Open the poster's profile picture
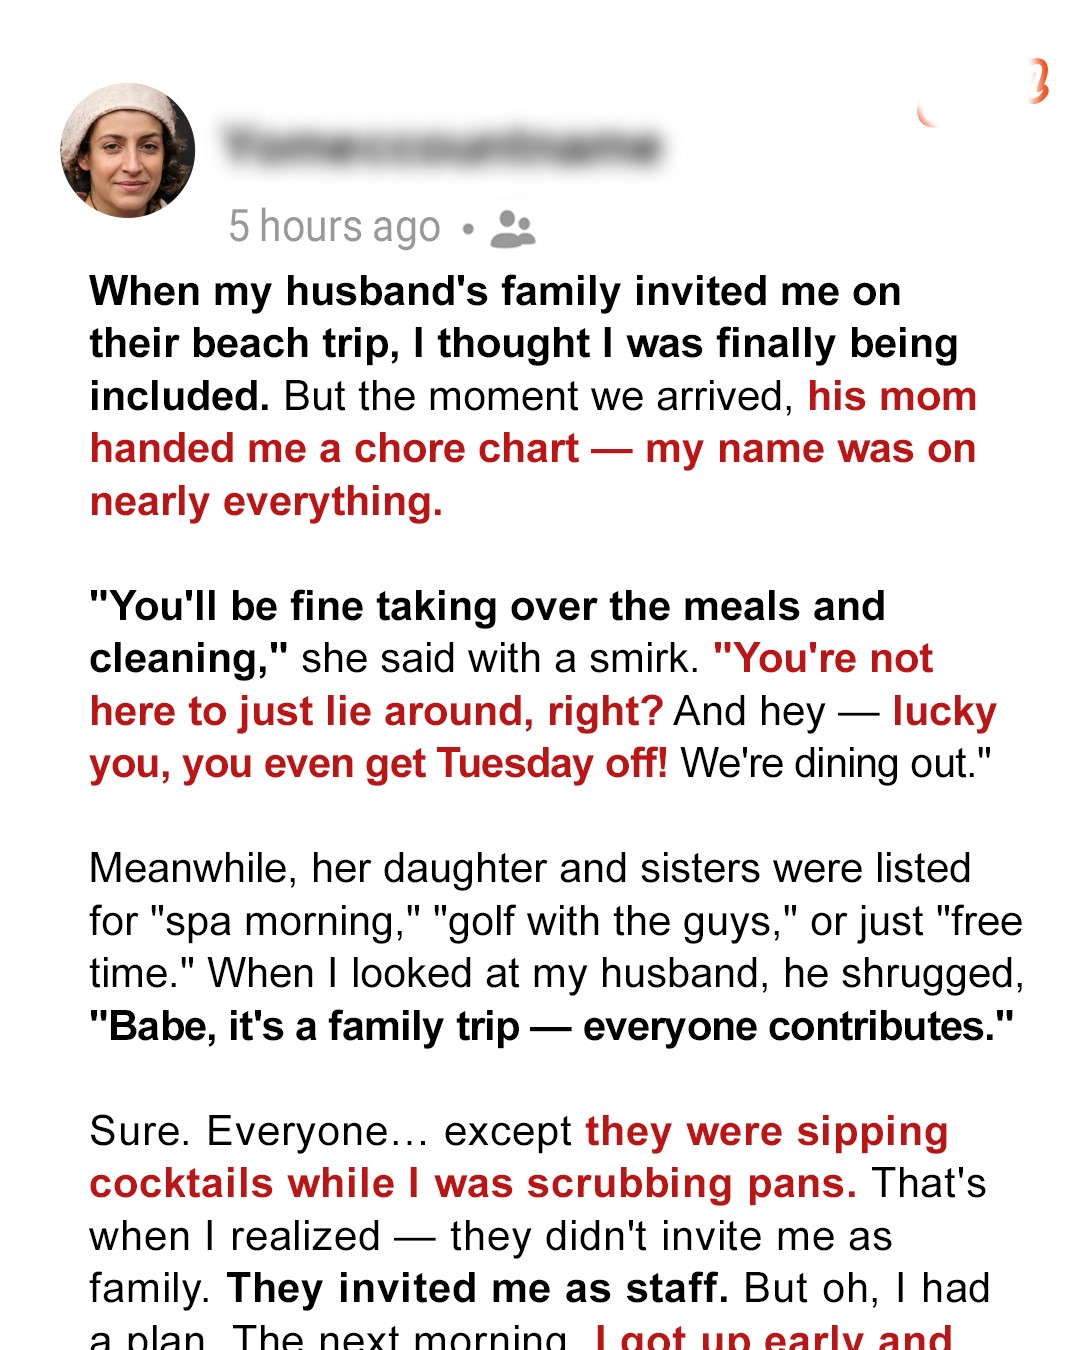Viewport: 1080px width, 1350px height. tap(128, 151)
